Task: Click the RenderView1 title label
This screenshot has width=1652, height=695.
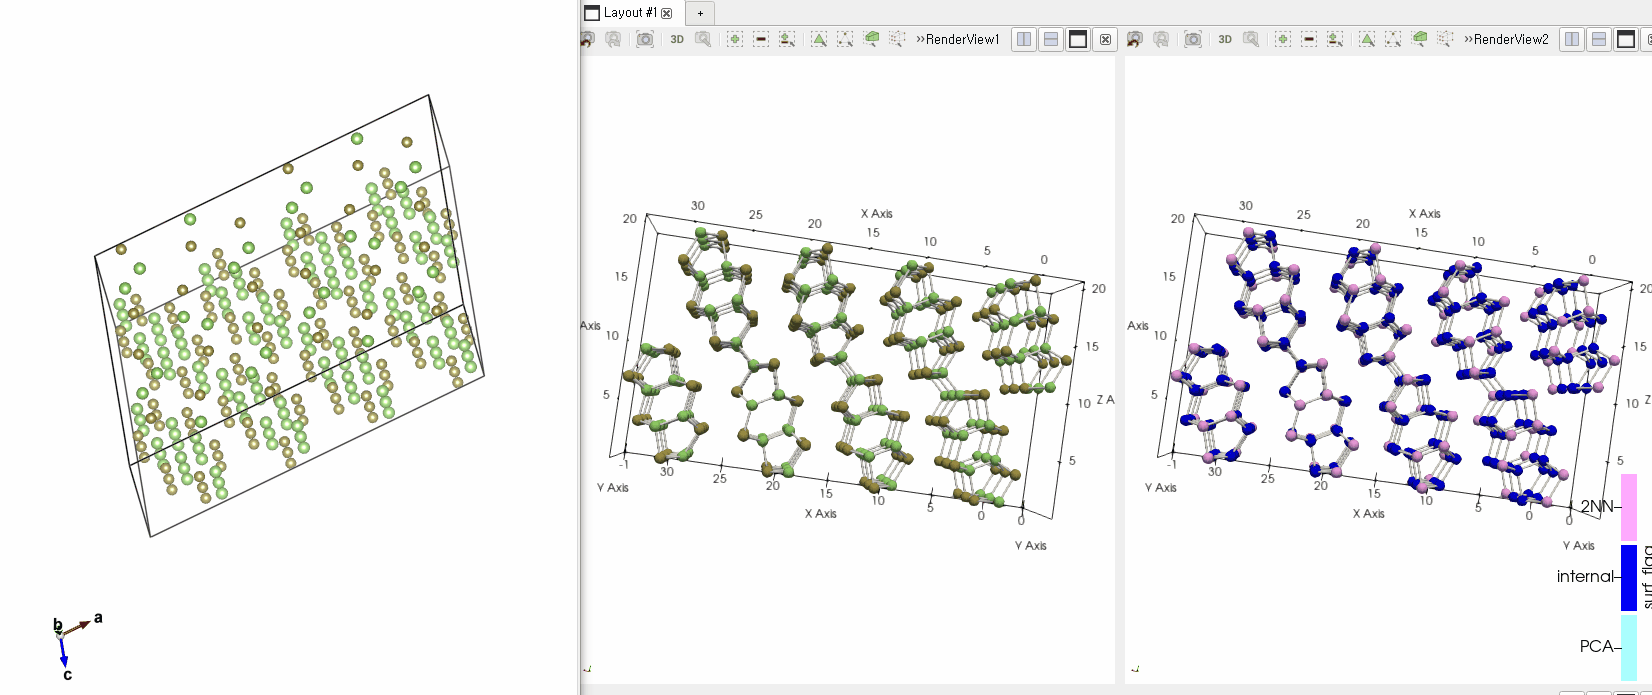Action: pyautogui.click(x=962, y=39)
